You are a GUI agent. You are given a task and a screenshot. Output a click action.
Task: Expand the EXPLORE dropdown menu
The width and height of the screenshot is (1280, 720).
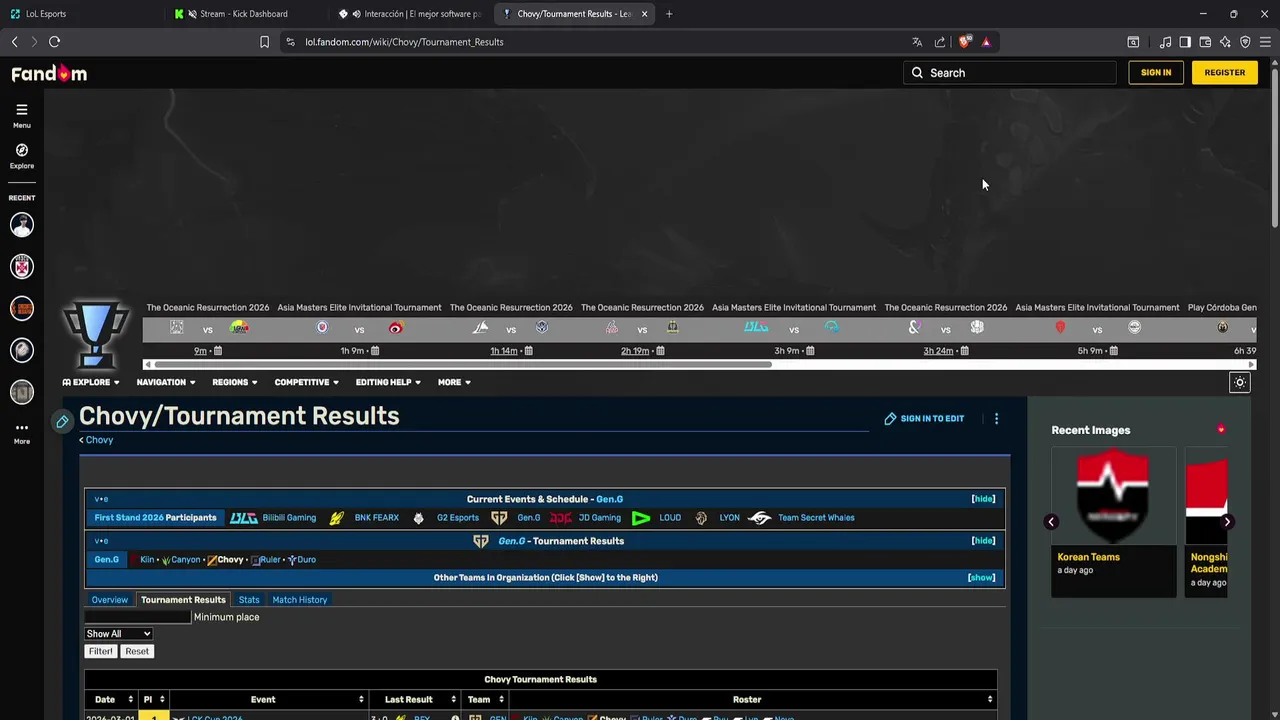(x=91, y=382)
